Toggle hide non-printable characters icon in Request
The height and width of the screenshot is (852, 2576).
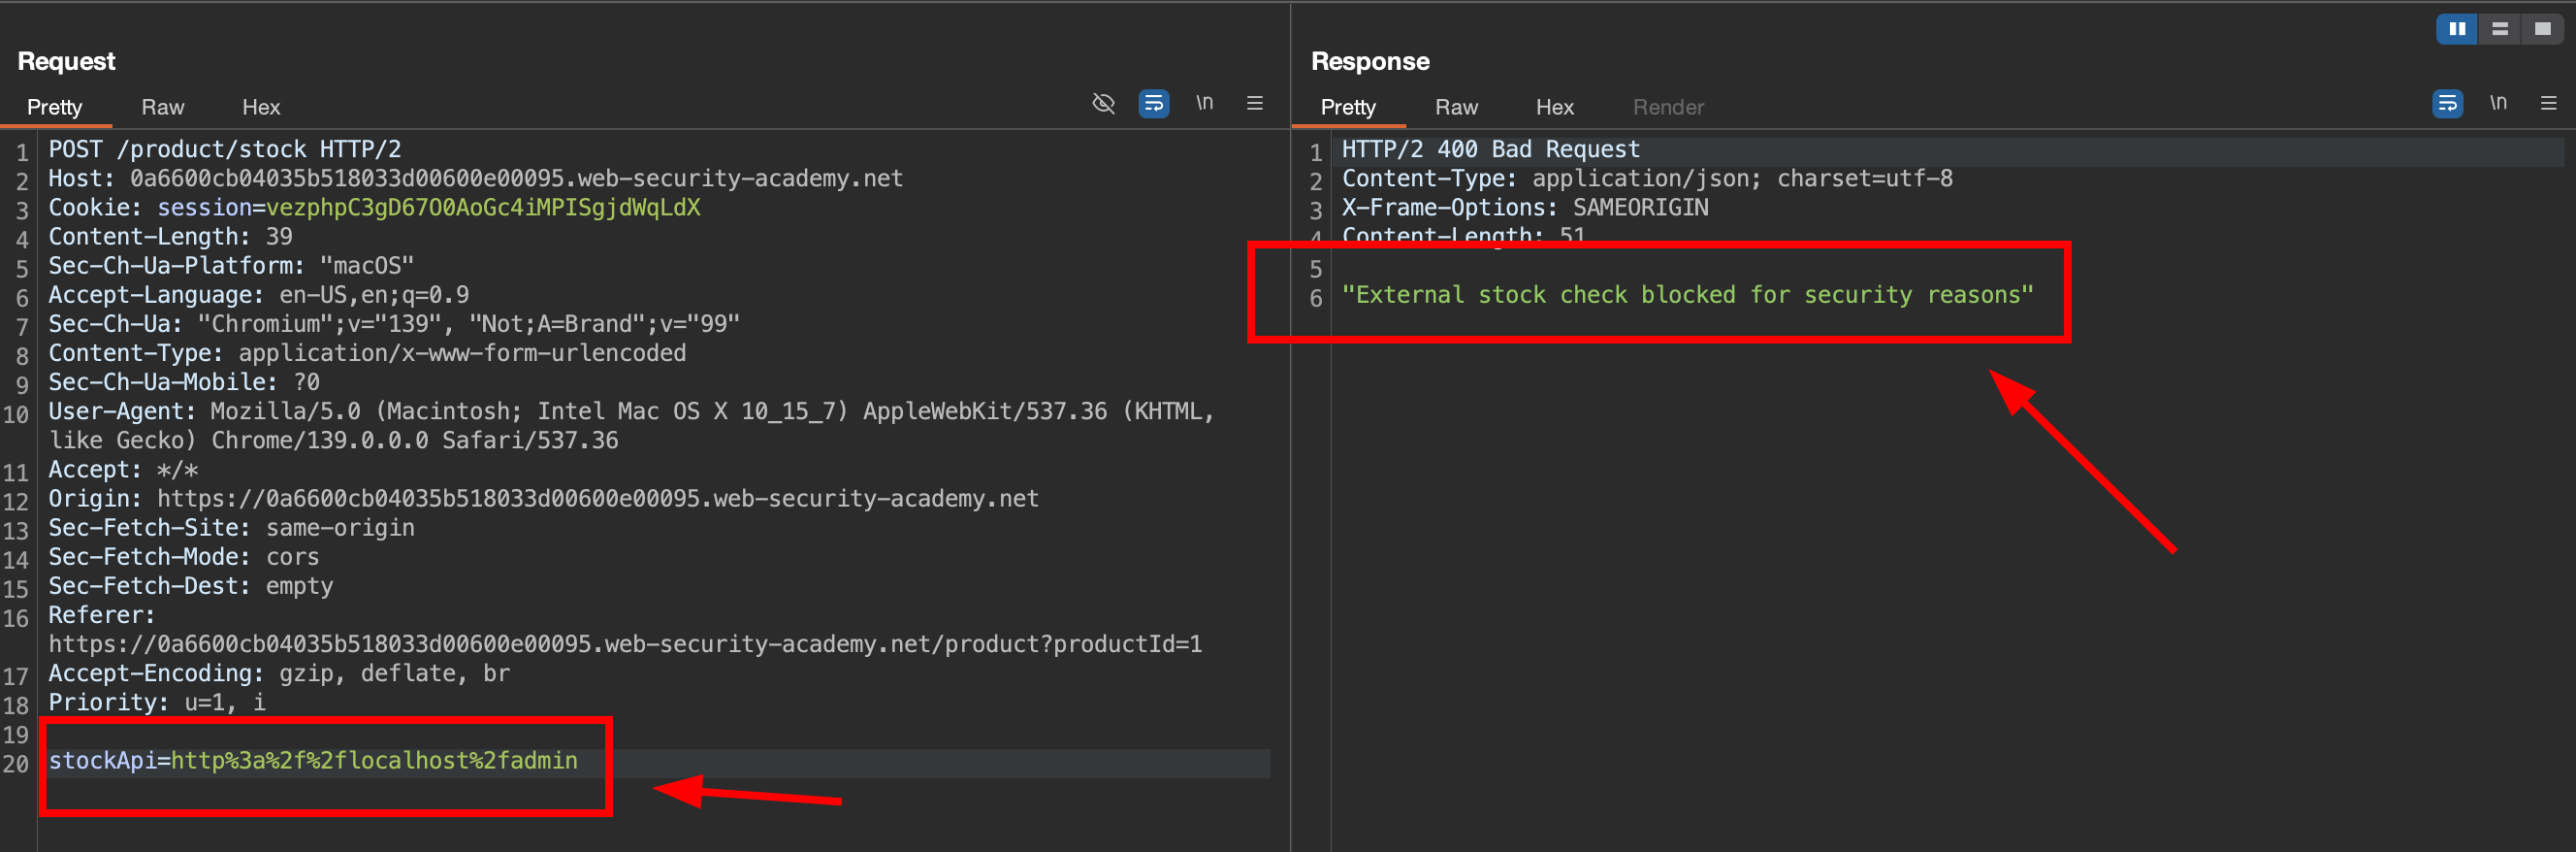[1103, 103]
